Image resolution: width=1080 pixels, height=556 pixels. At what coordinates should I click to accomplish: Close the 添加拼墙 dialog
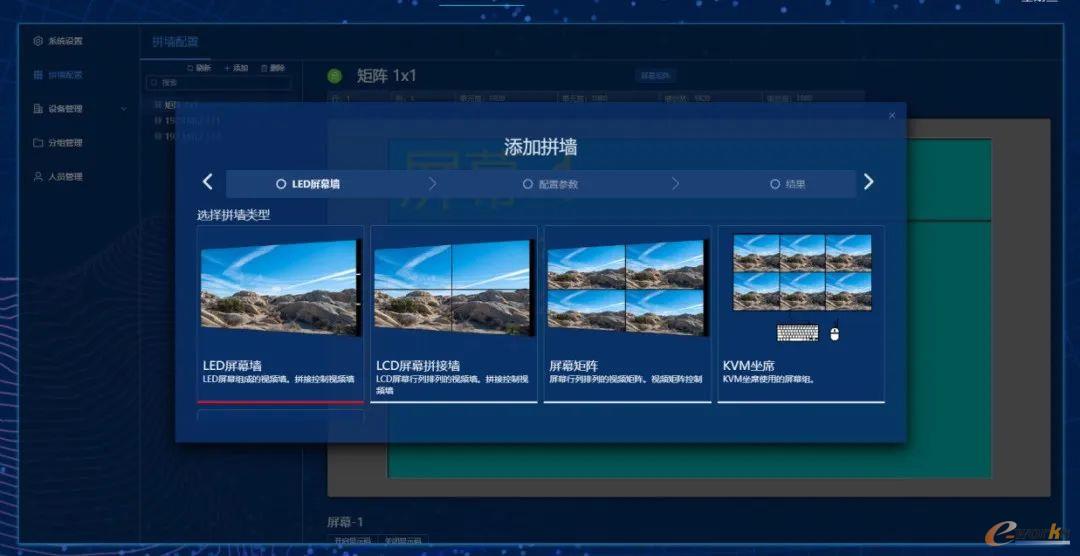(x=892, y=115)
